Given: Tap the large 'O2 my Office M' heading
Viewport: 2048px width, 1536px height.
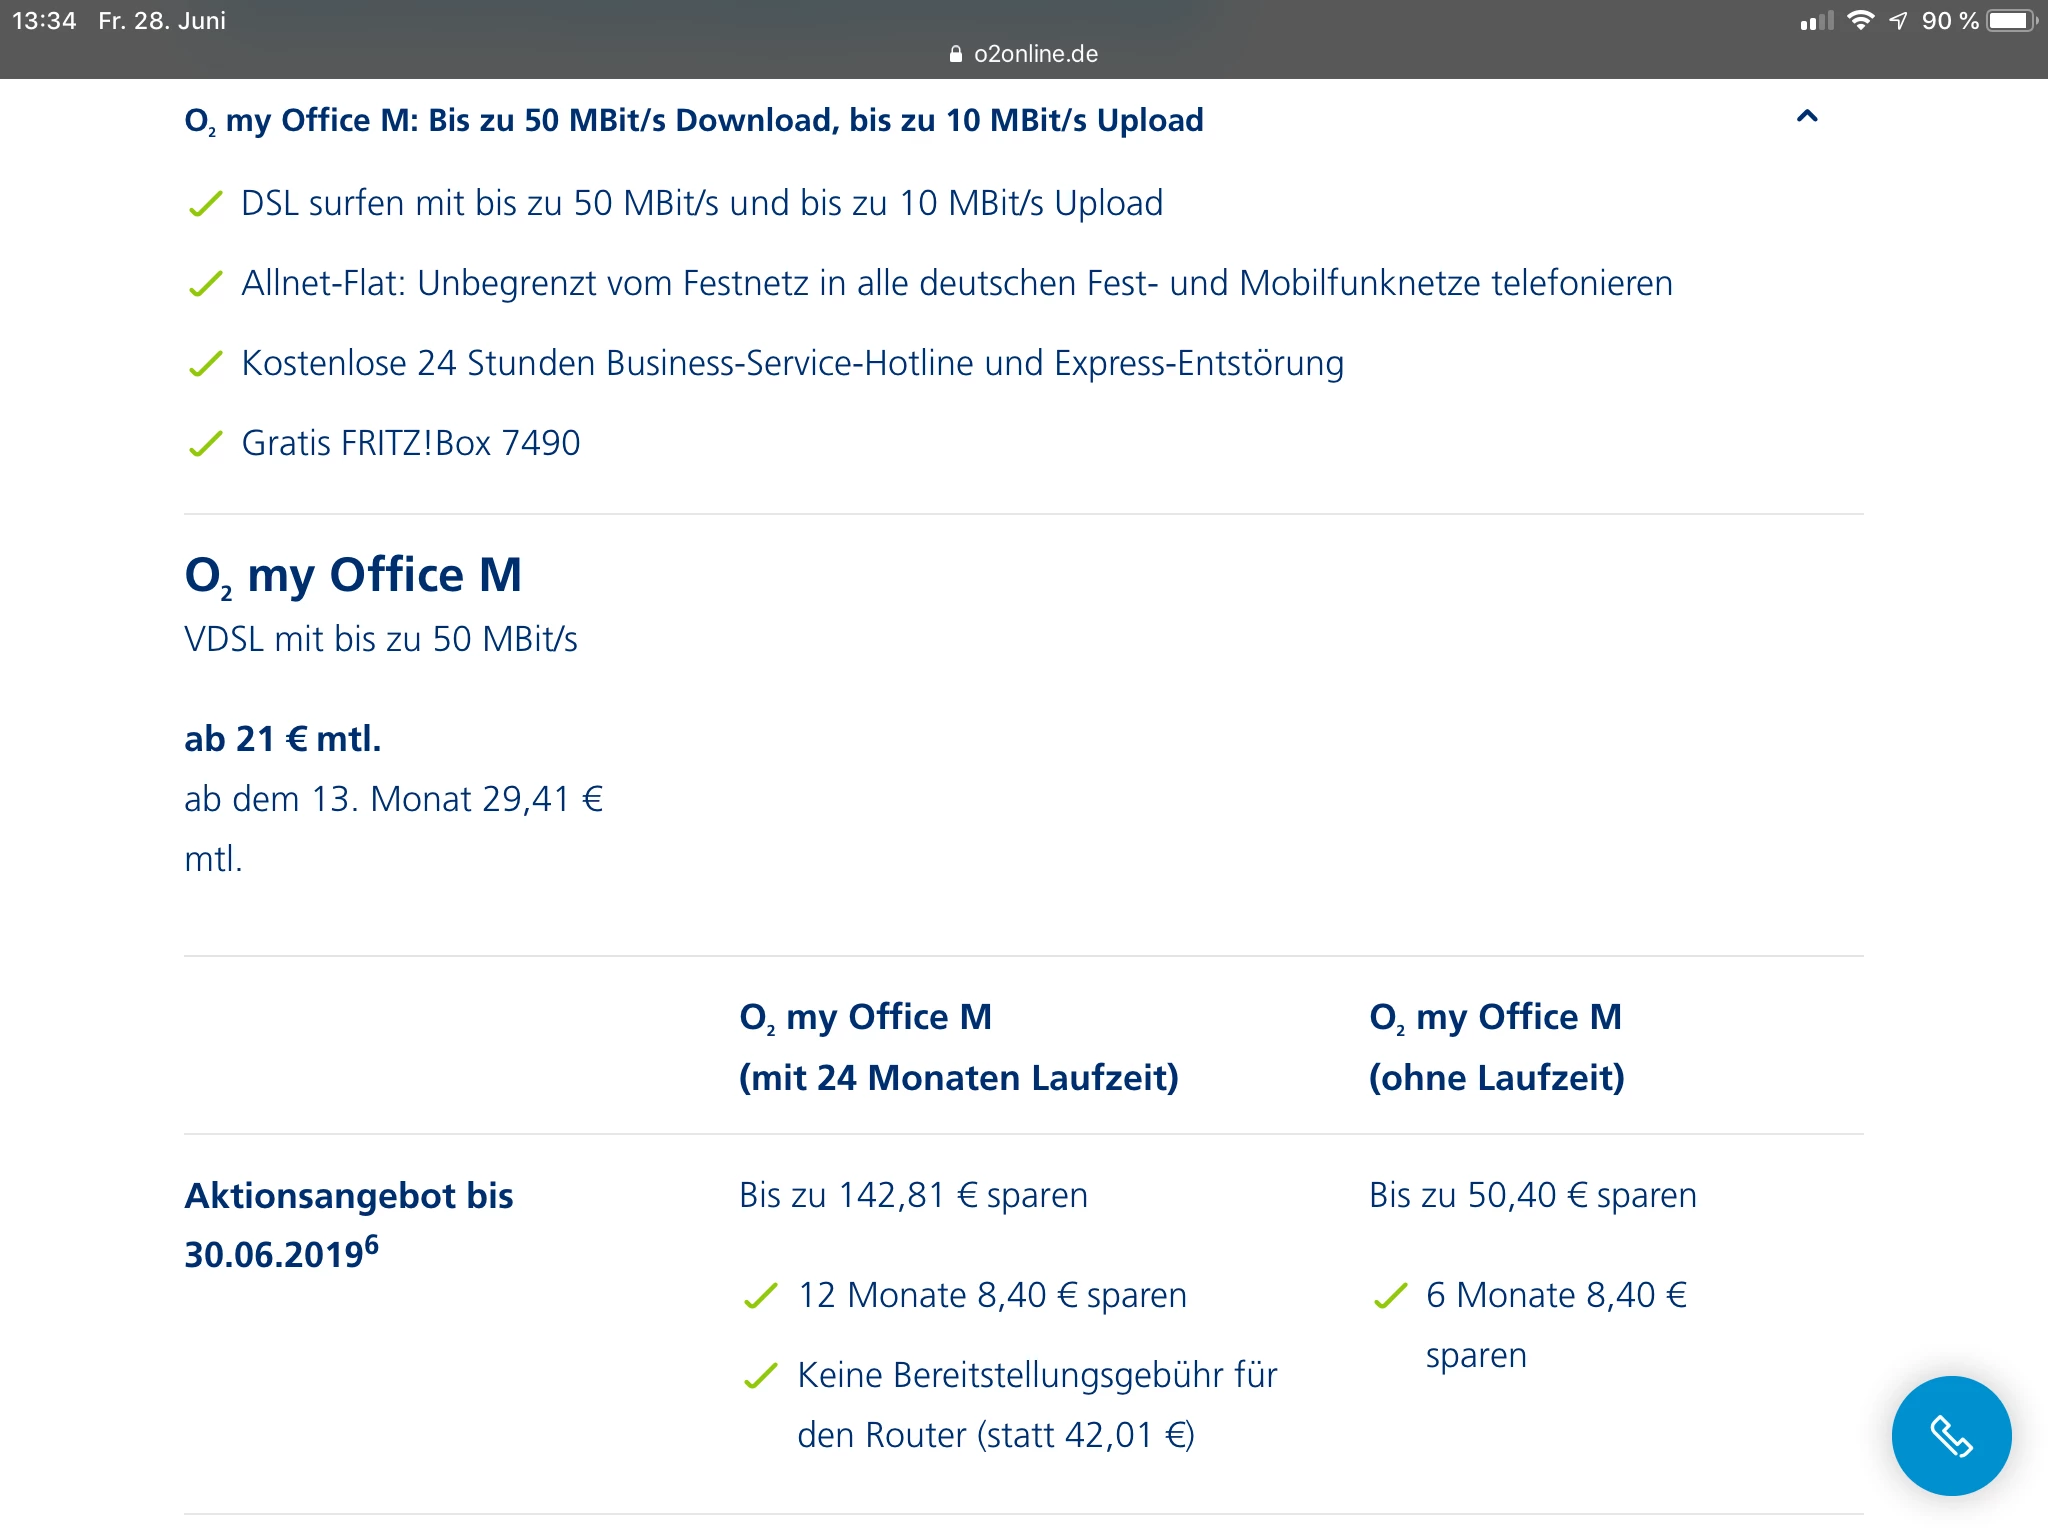Looking at the screenshot, I should tap(353, 576).
